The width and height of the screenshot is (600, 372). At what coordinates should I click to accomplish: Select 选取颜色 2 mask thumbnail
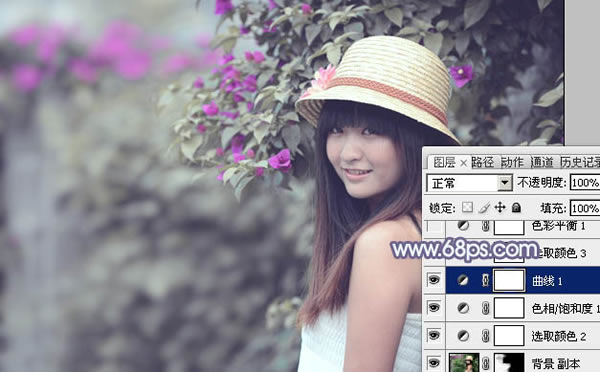[x=509, y=336]
